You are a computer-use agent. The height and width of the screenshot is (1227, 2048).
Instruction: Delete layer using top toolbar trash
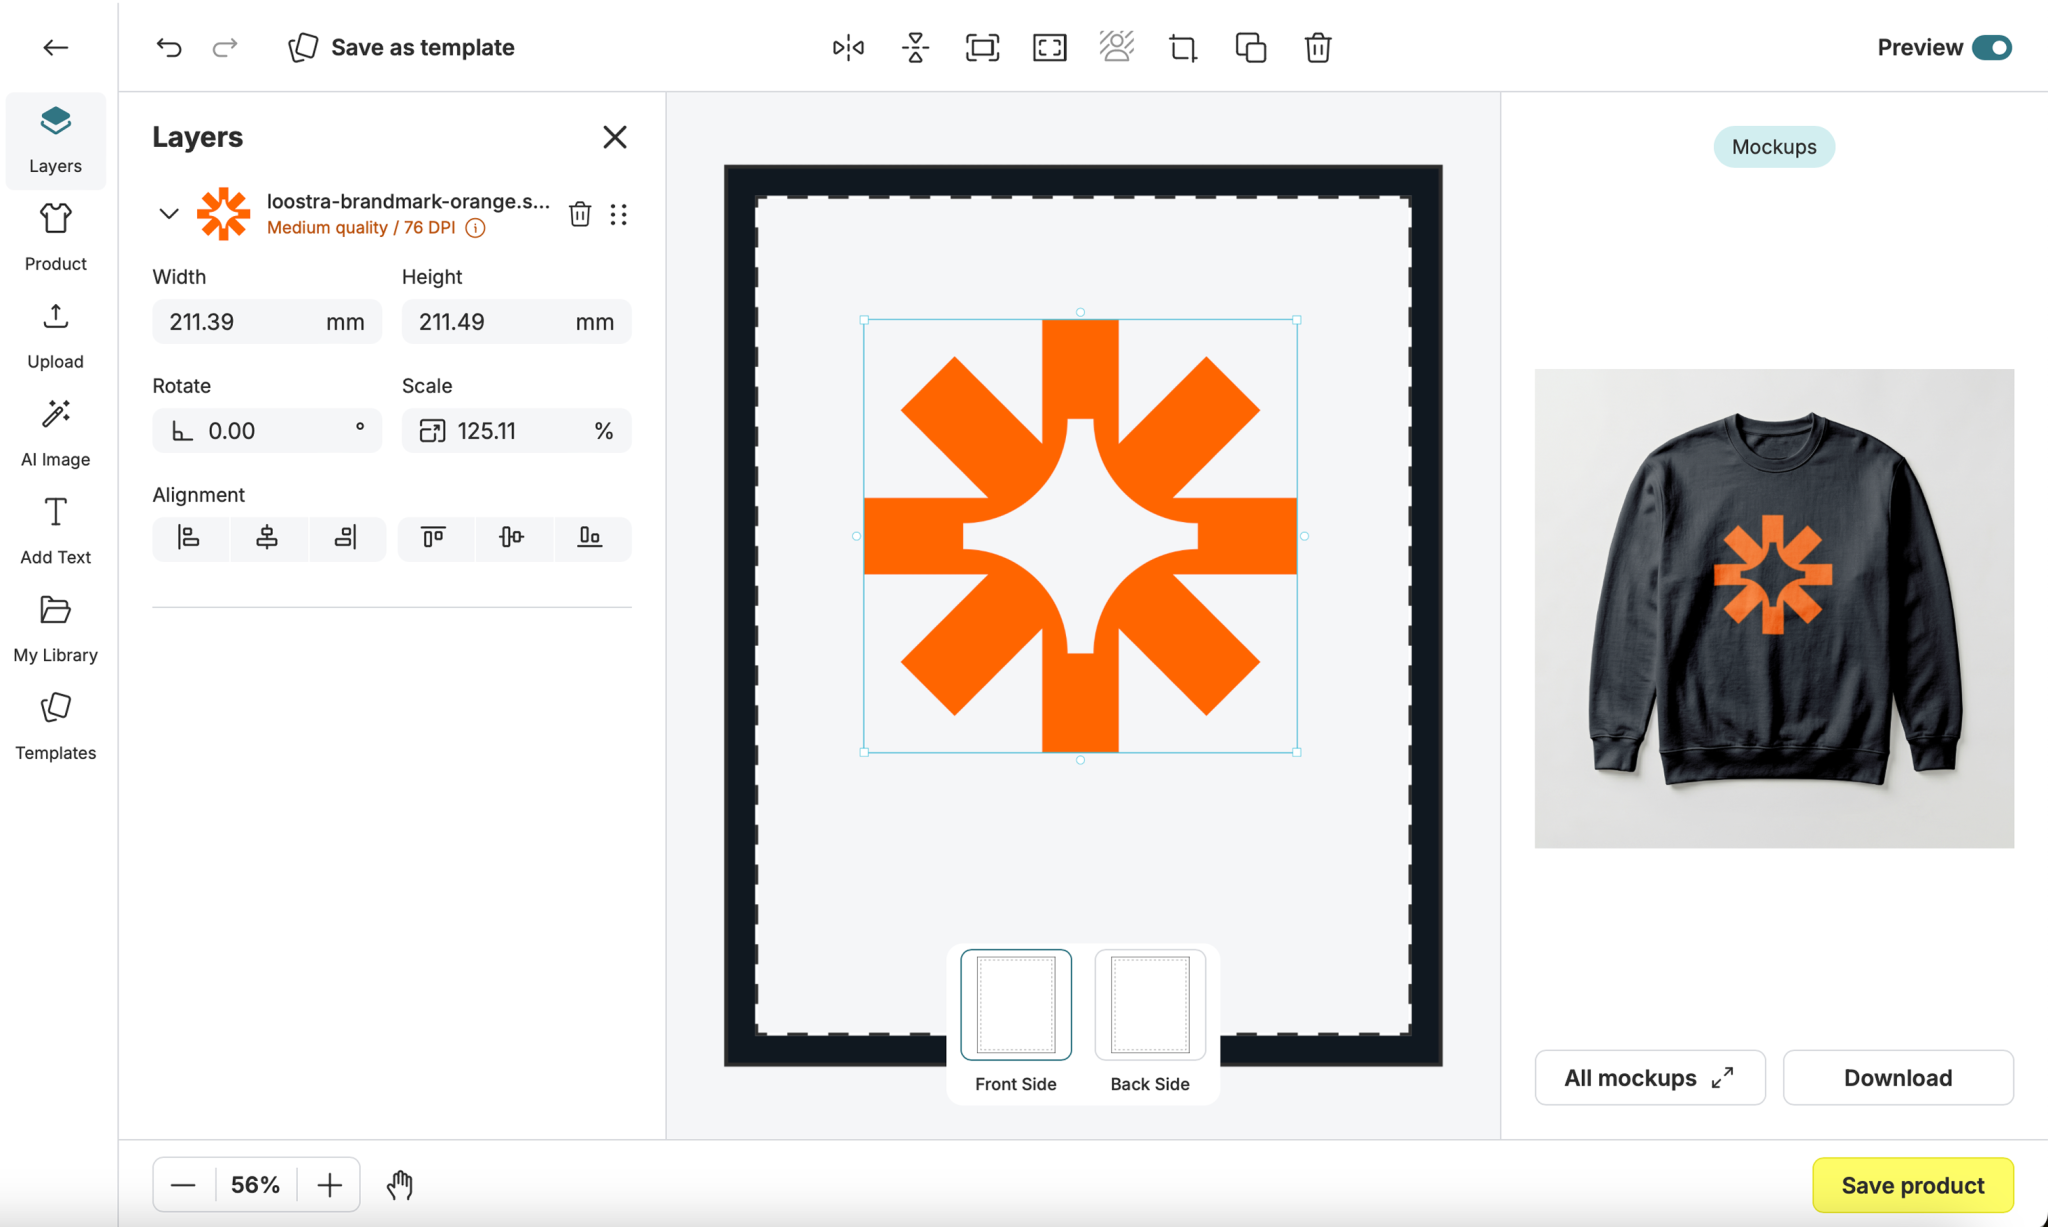(1317, 47)
